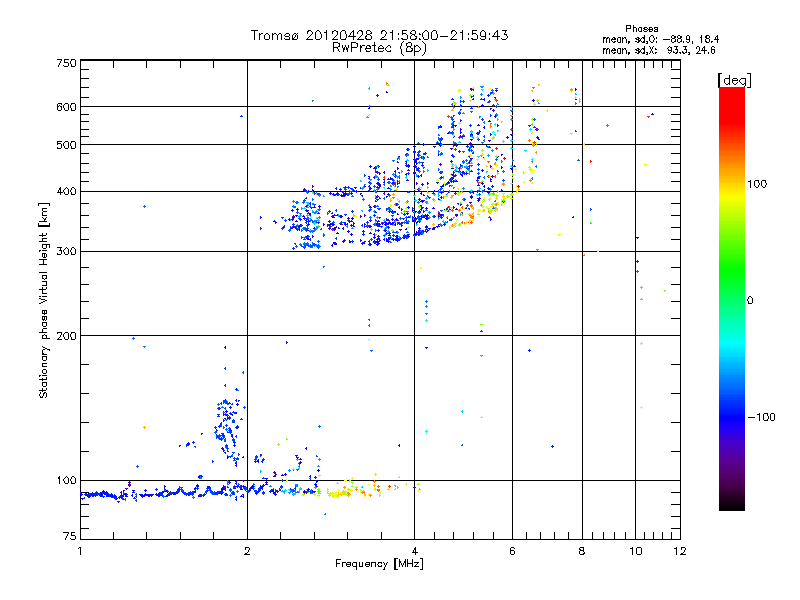Click the x-axis tick label "2"

pyautogui.click(x=247, y=551)
